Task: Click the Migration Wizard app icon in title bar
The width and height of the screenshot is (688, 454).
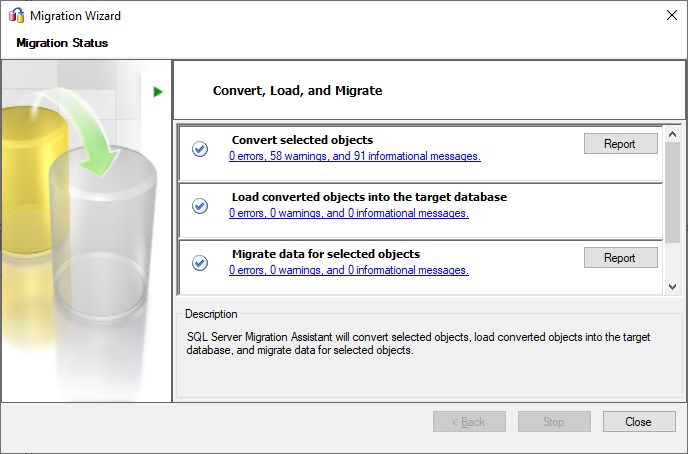Action: tap(16, 15)
